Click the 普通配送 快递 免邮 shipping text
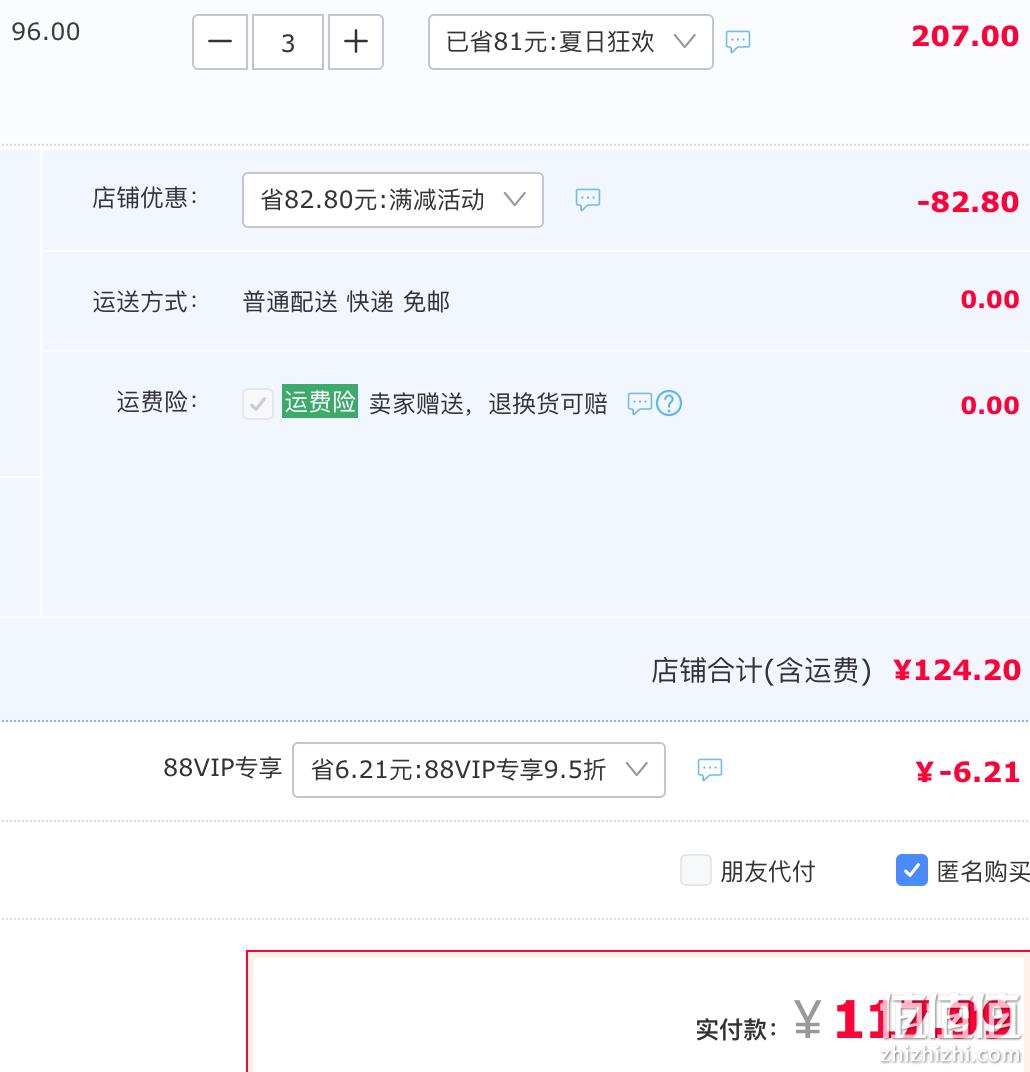 (x=347, y=302)
